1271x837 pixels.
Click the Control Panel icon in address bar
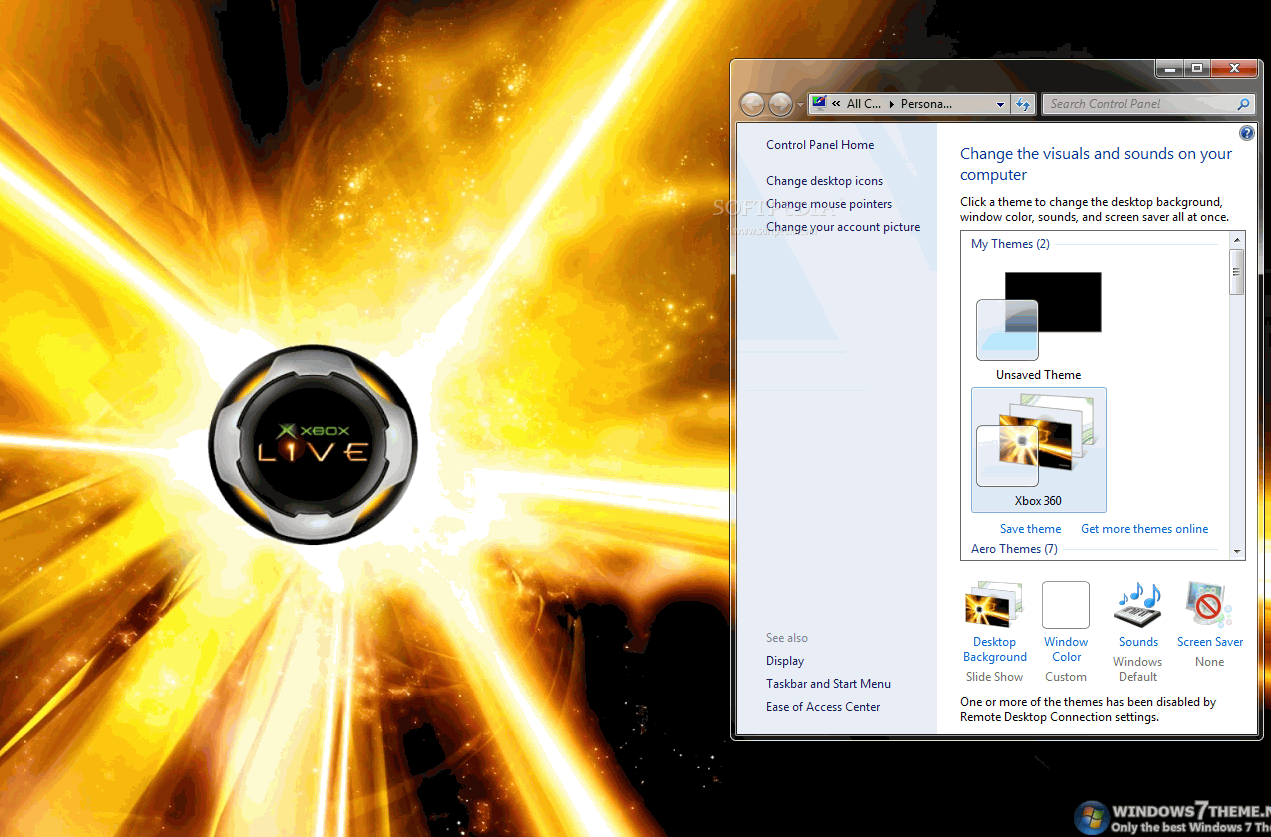click(820, 103)
